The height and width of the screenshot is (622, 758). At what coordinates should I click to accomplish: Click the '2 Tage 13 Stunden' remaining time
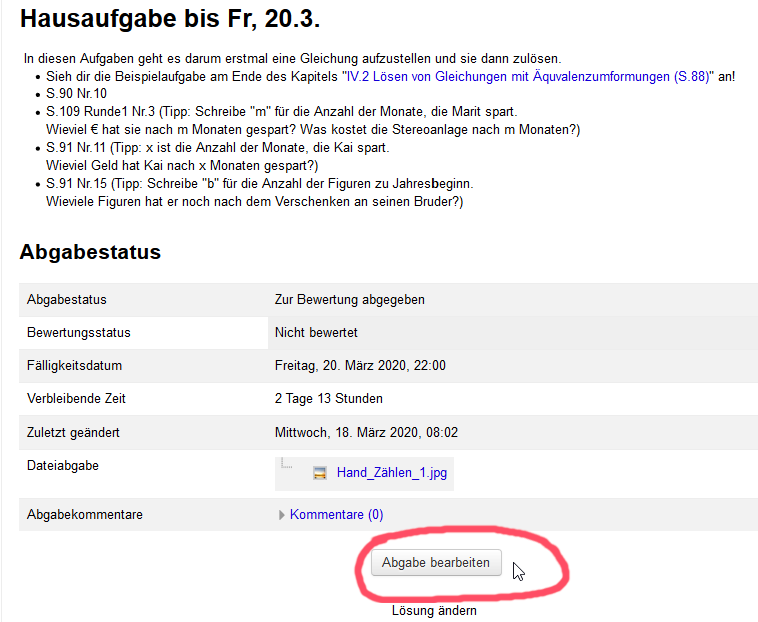pyautogui.click(x=329, y=398)
